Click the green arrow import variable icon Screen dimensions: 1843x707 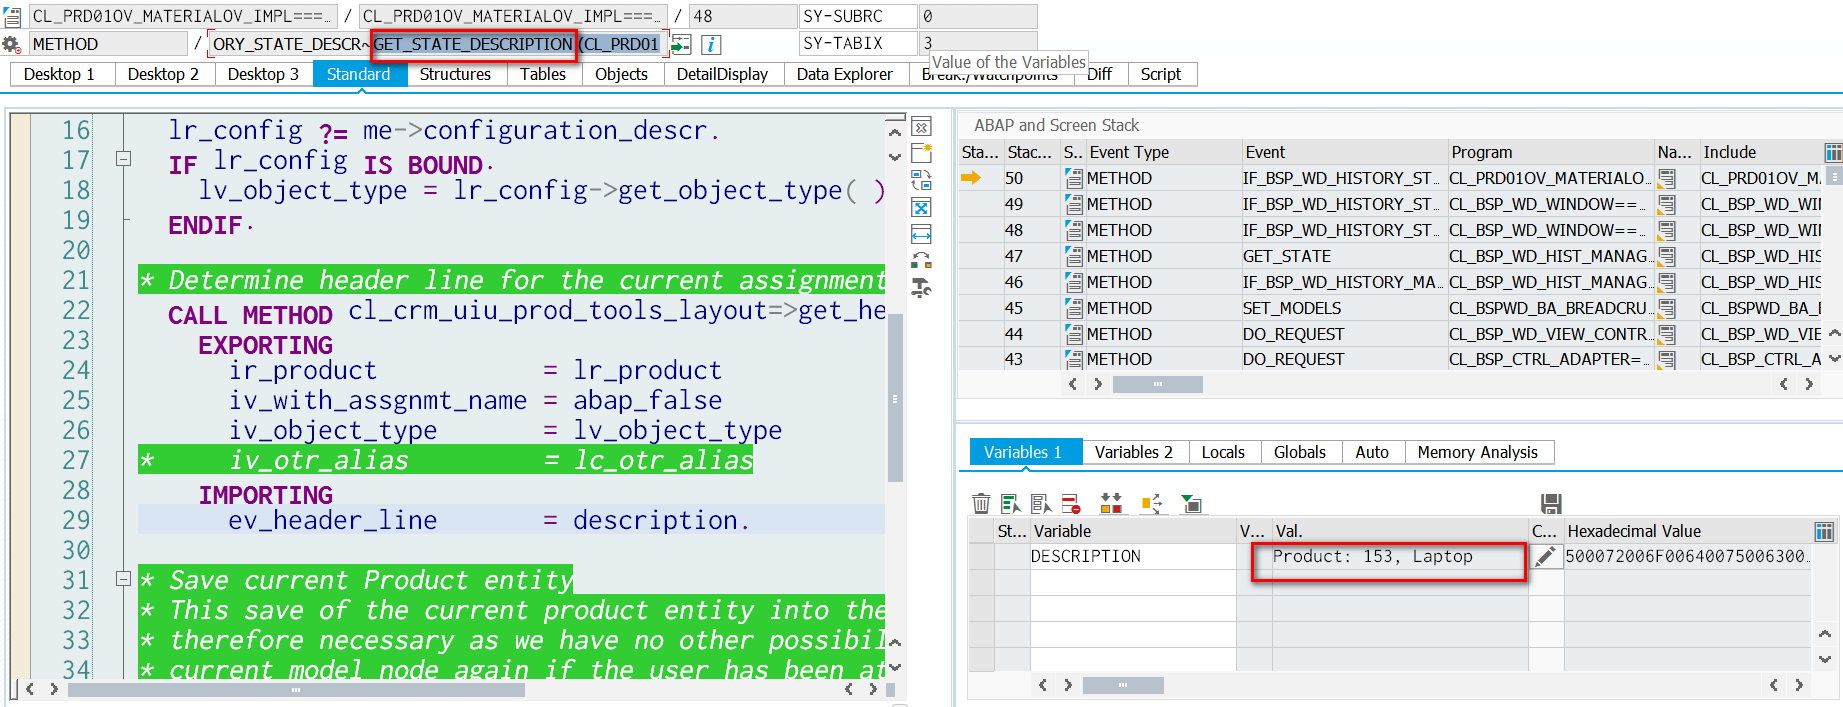[1191, 503]
